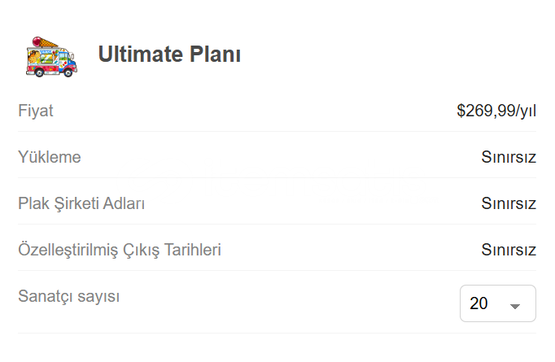Click the Ultimate Planı heading
Image resolution: width=555 pixels, height=362 pixels.
[x=169, y=54]
